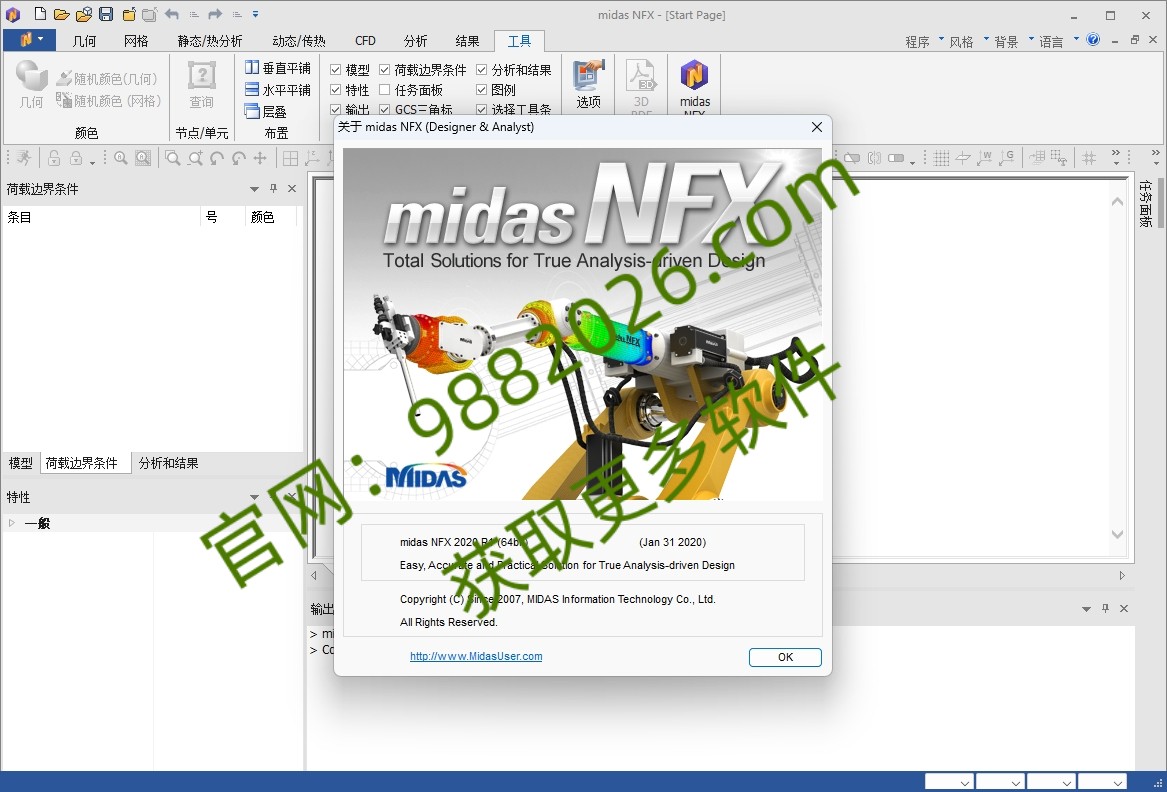Expand the 一般 (General) properties tree node

tap(11, 523)
